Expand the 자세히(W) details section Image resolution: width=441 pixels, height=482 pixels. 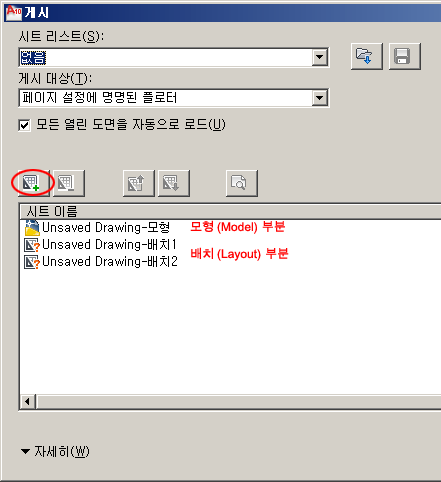(55, 452)
